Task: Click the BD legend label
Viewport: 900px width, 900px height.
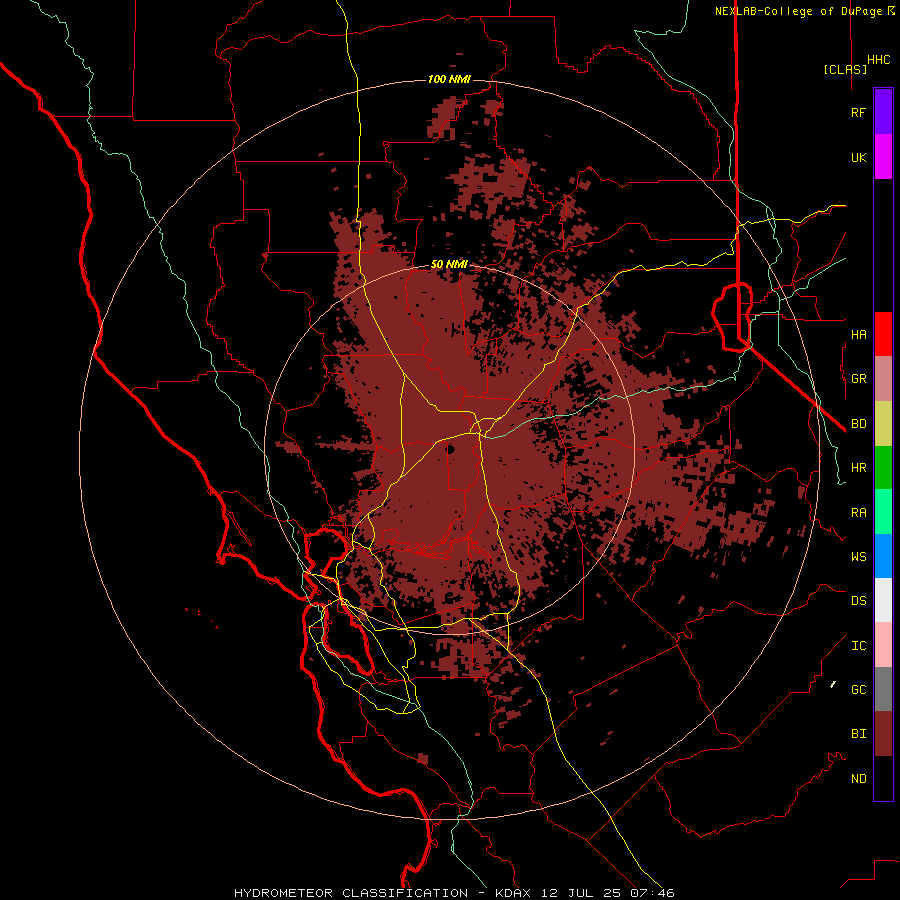Action: click(858, 424)
